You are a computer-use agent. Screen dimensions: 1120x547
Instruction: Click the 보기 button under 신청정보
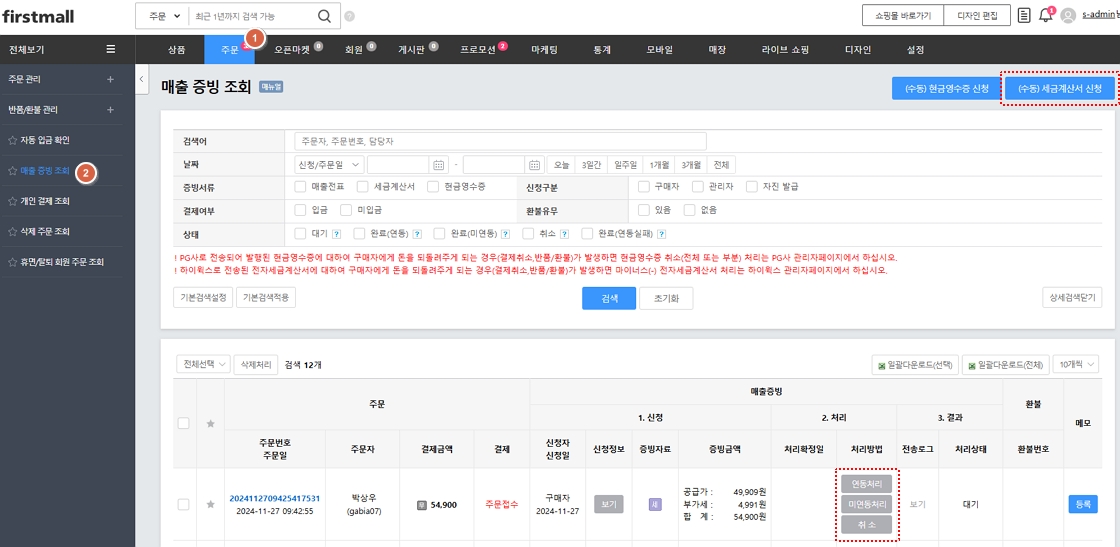coord(608,504)
